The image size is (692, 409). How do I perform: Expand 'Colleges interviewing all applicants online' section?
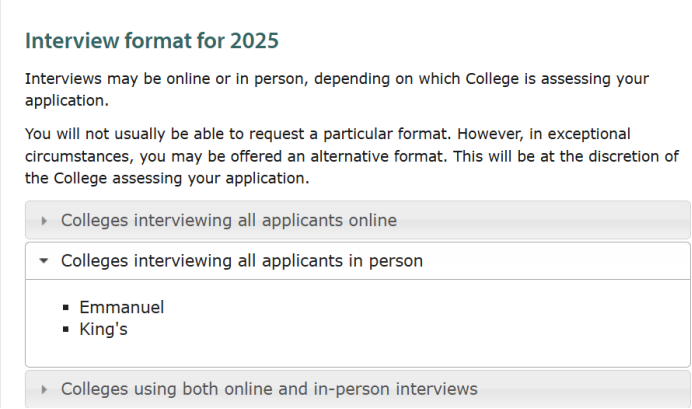click(x=228, y=221)
